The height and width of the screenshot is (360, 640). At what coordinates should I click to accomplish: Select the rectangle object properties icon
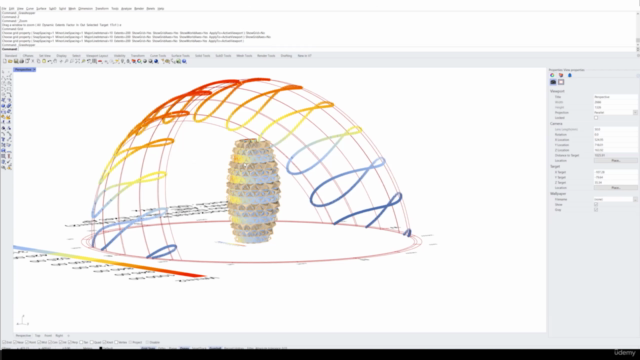coord(561,82)
